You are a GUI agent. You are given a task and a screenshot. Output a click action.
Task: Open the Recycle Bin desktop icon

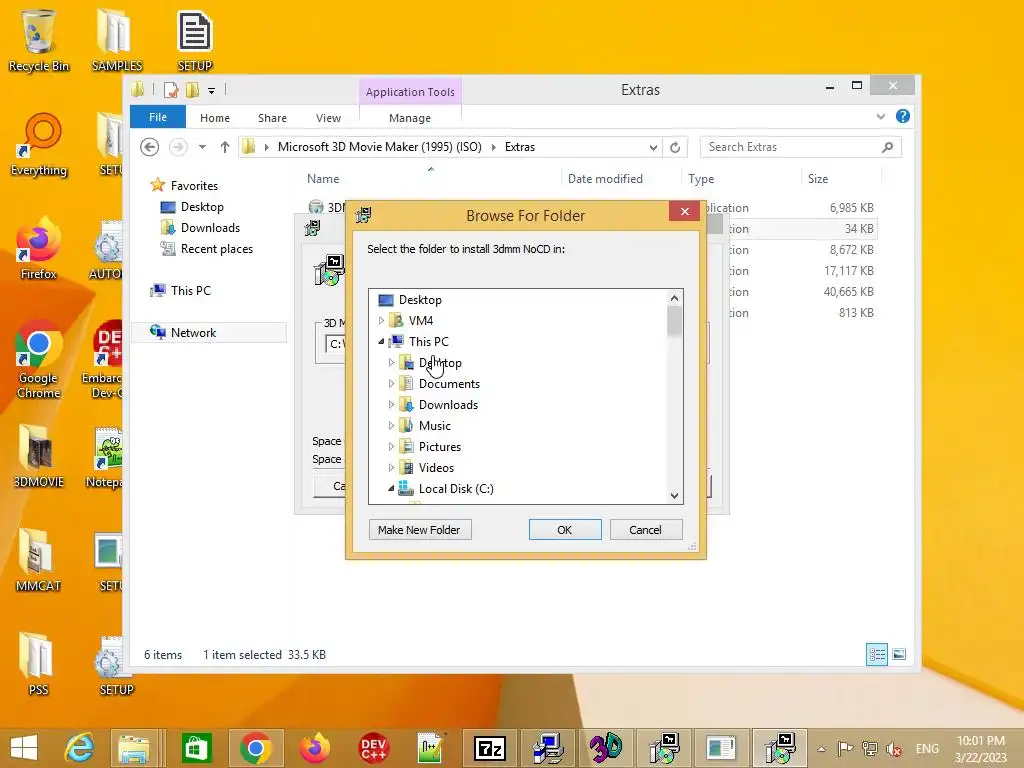pos(39,40)
